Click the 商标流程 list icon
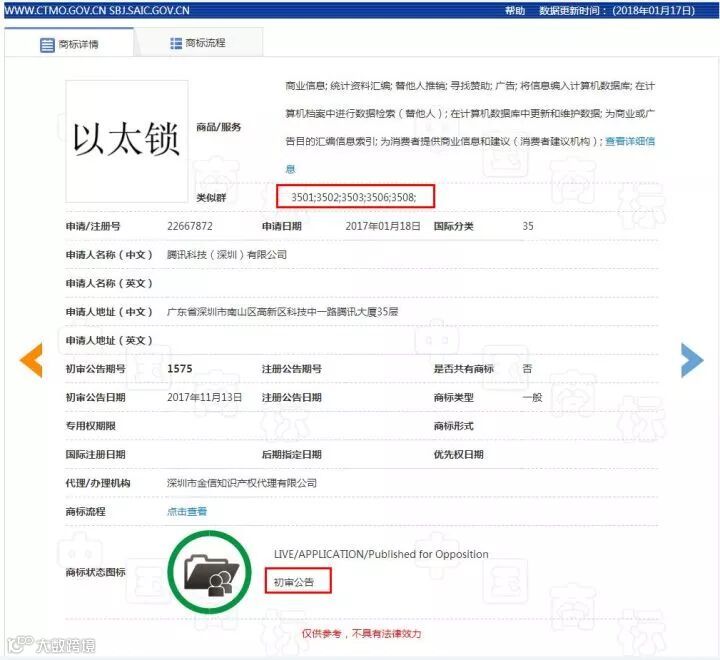 click(176, 43)
